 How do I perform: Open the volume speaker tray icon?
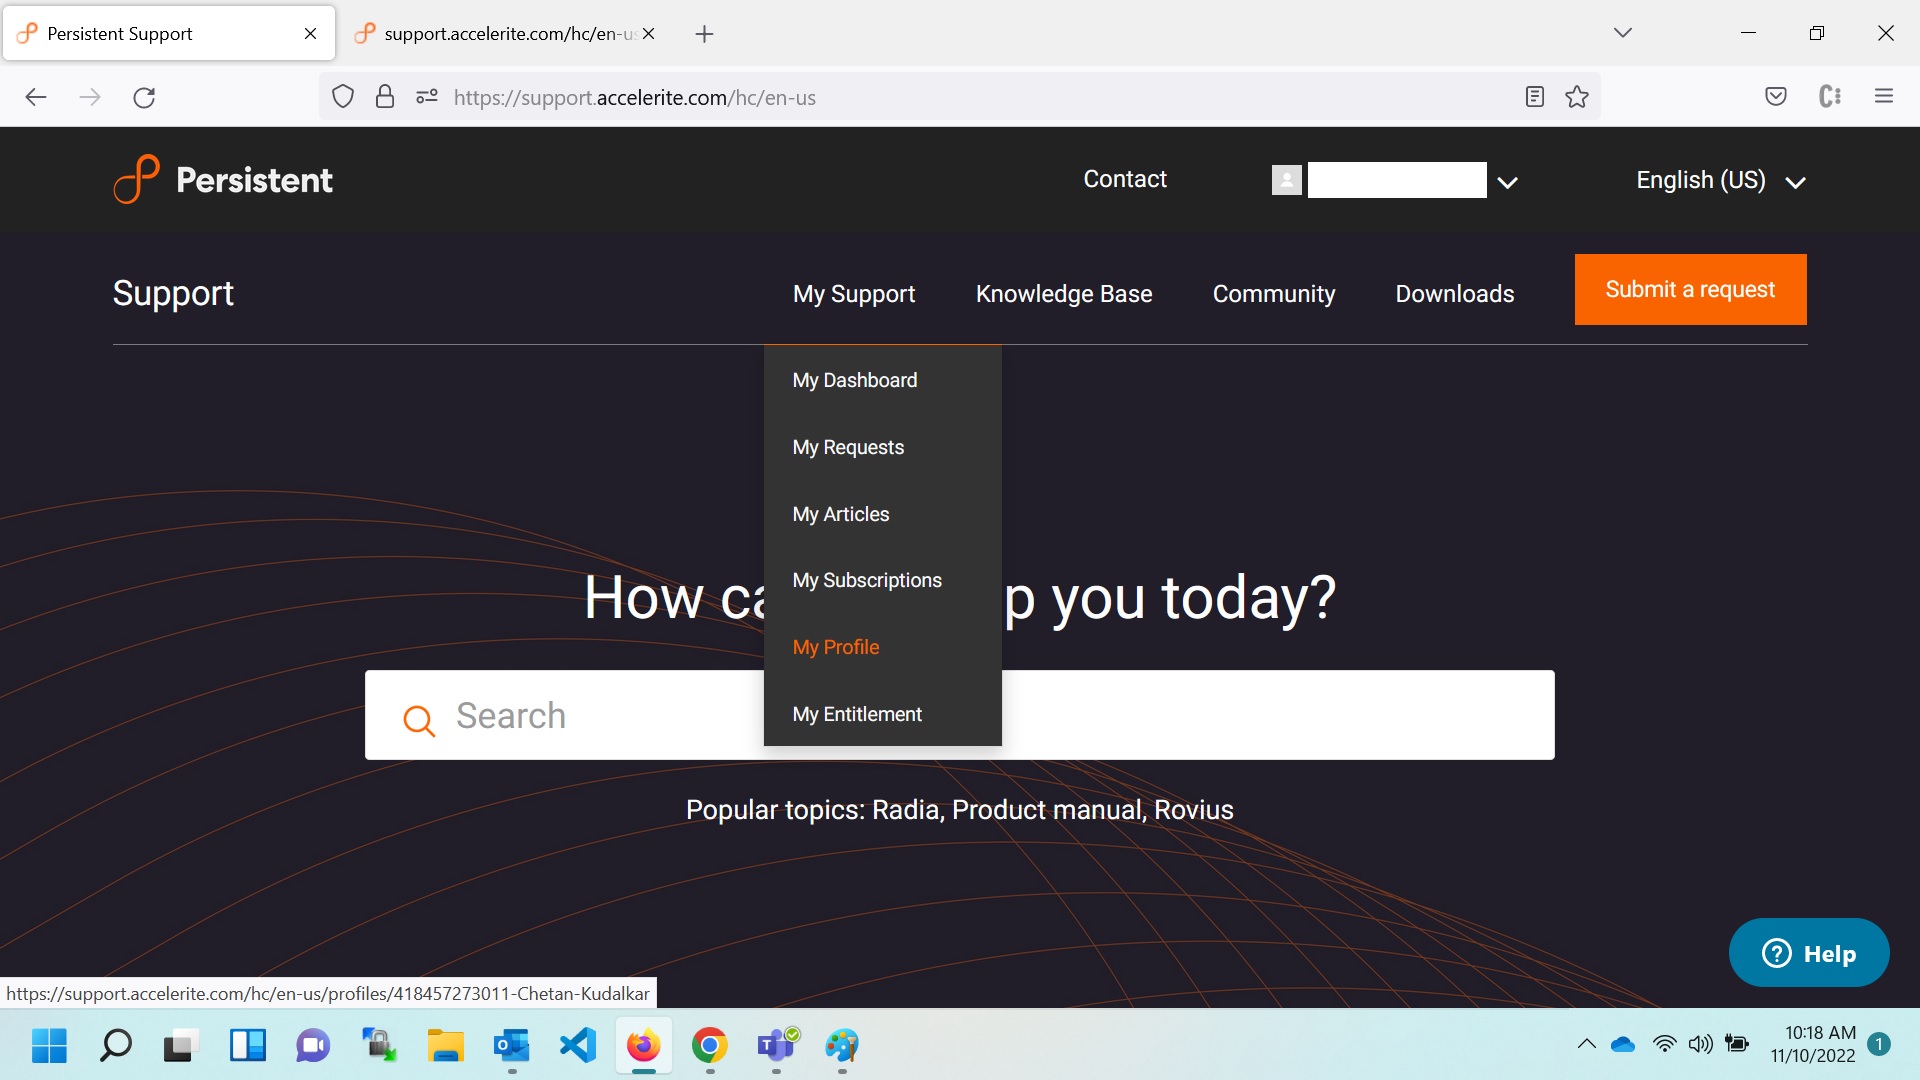pyautogui.click(x=1700, y=1044)
